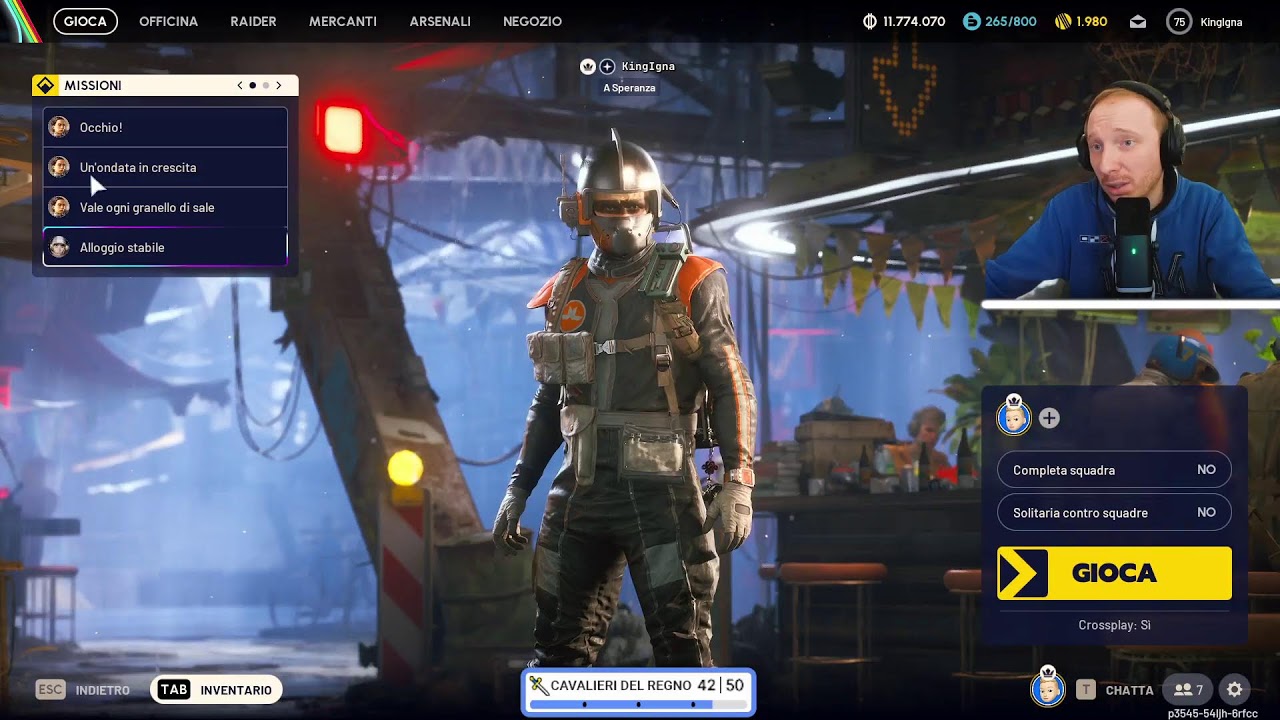Open KingIgna profile name in top bar

[x=1220, y=22]
